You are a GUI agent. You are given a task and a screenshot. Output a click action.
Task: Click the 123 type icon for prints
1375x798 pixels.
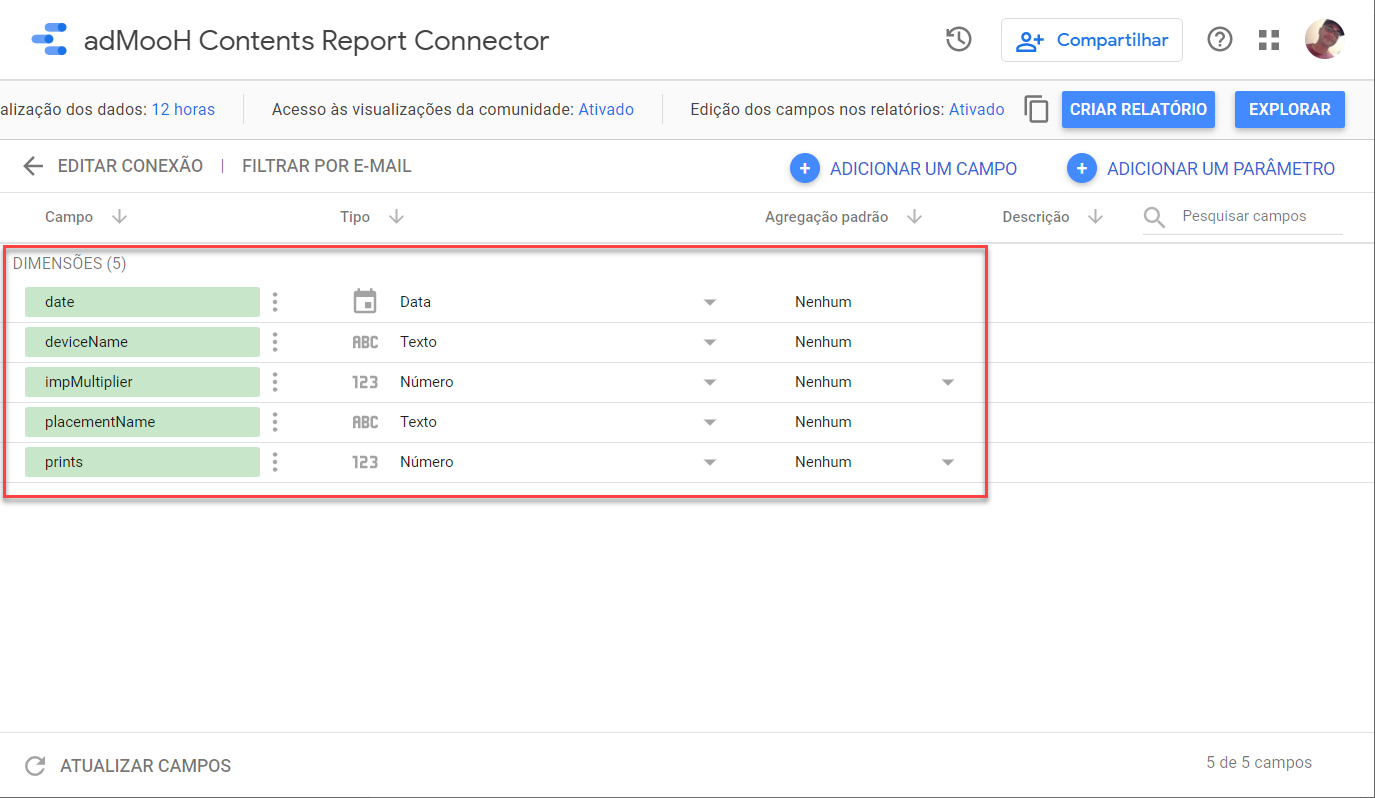coord(365,462)
